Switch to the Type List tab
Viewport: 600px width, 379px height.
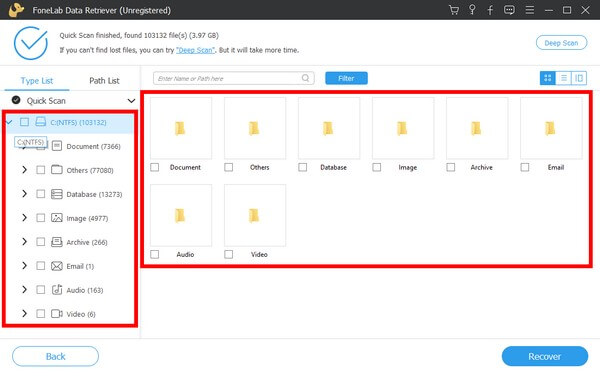click(x=37, y=81)
